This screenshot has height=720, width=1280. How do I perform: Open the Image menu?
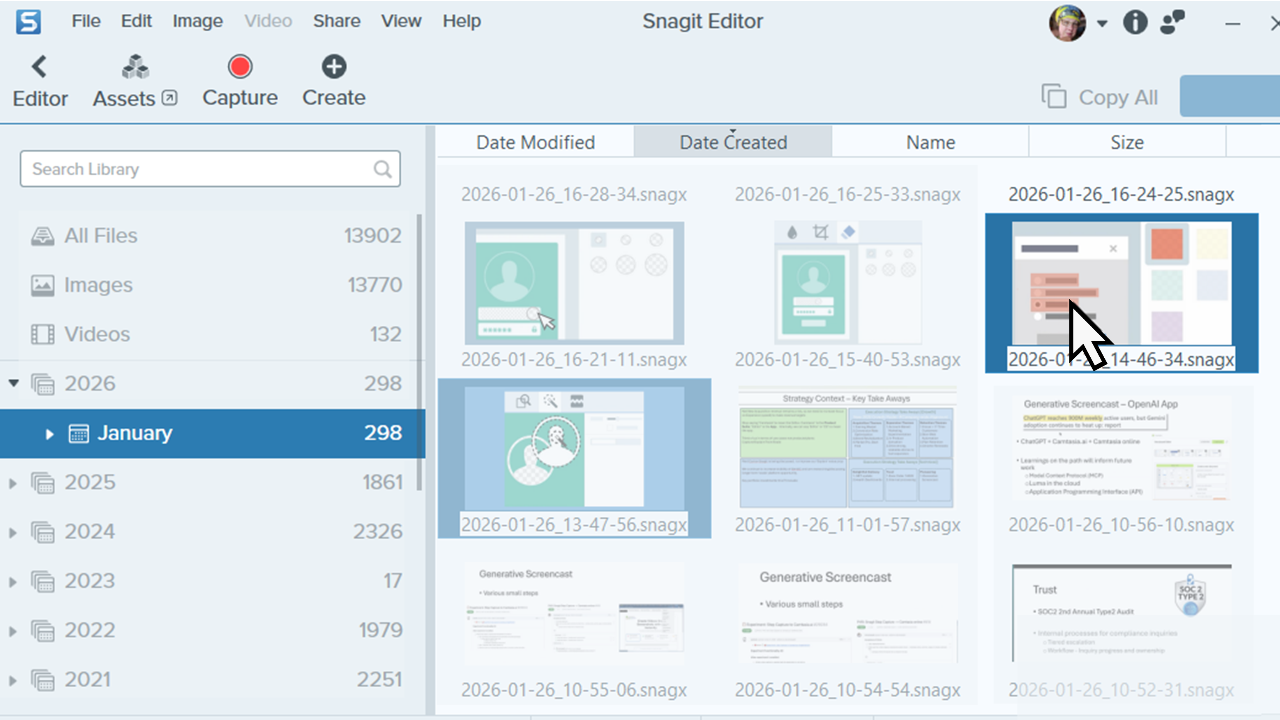coord(197,20)
